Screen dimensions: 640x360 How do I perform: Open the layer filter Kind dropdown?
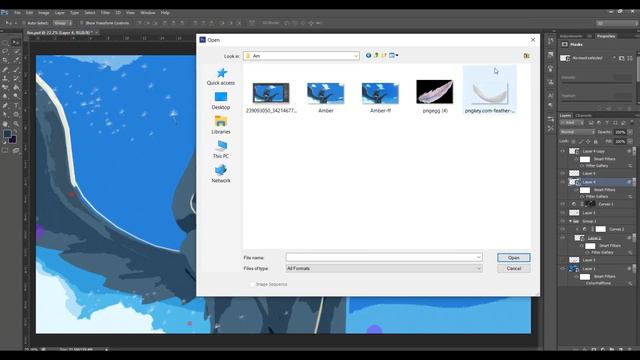point(571,123)
